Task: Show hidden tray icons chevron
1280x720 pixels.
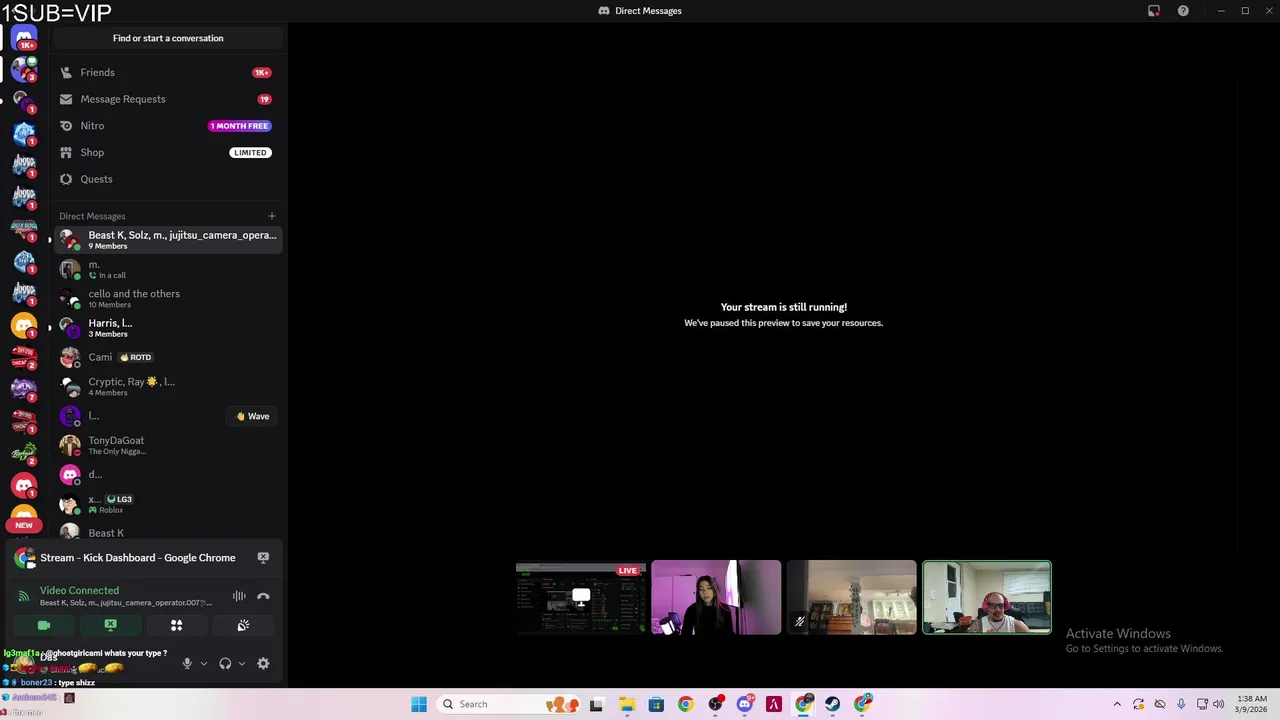Action: (x=1117, y=704)
